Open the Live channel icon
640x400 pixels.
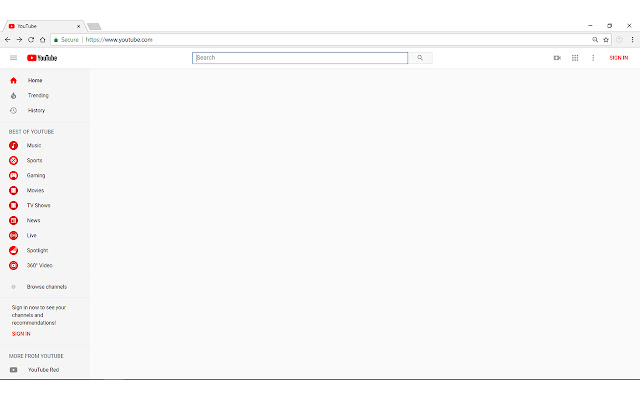pos(13,236)
